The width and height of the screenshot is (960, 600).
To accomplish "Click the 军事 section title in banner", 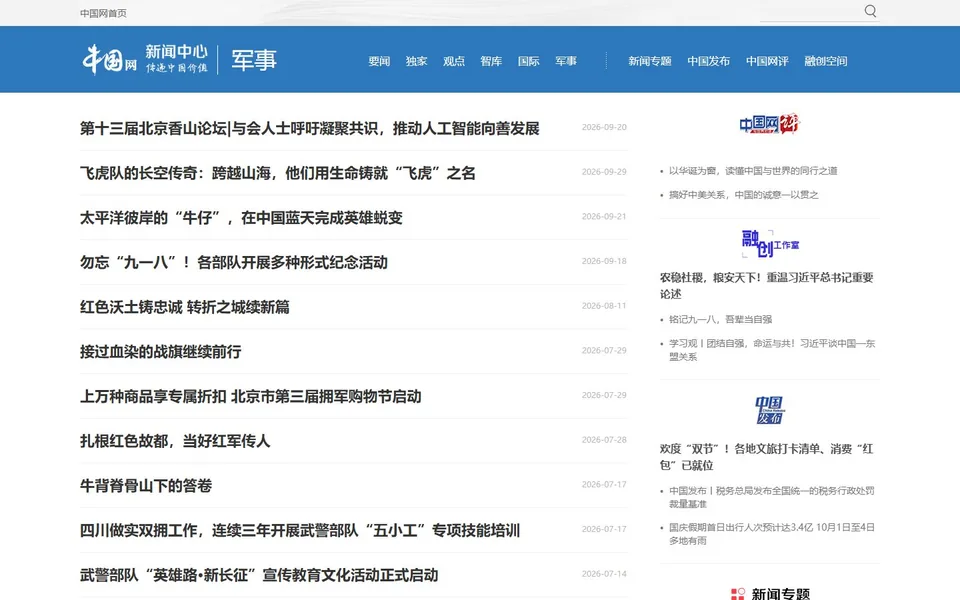I will tap(254, 60).
